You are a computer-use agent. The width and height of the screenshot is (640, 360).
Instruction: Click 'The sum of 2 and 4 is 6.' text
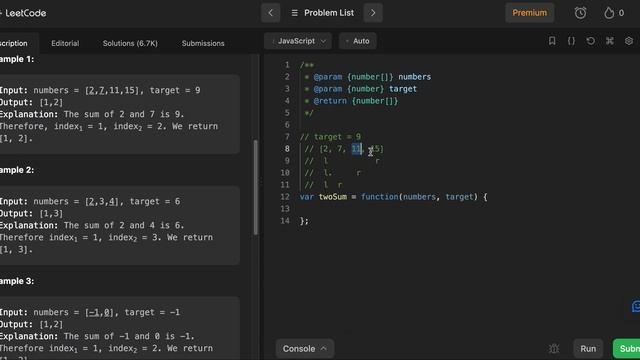(x=124, y=225)
